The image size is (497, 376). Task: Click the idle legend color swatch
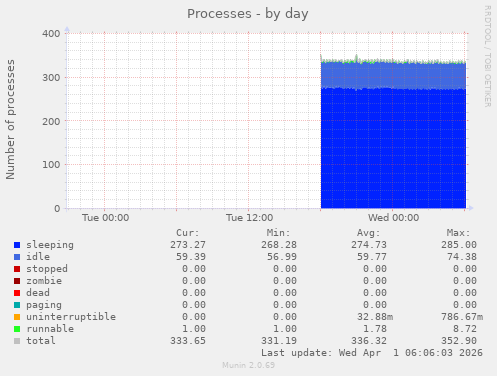[17, 257]
